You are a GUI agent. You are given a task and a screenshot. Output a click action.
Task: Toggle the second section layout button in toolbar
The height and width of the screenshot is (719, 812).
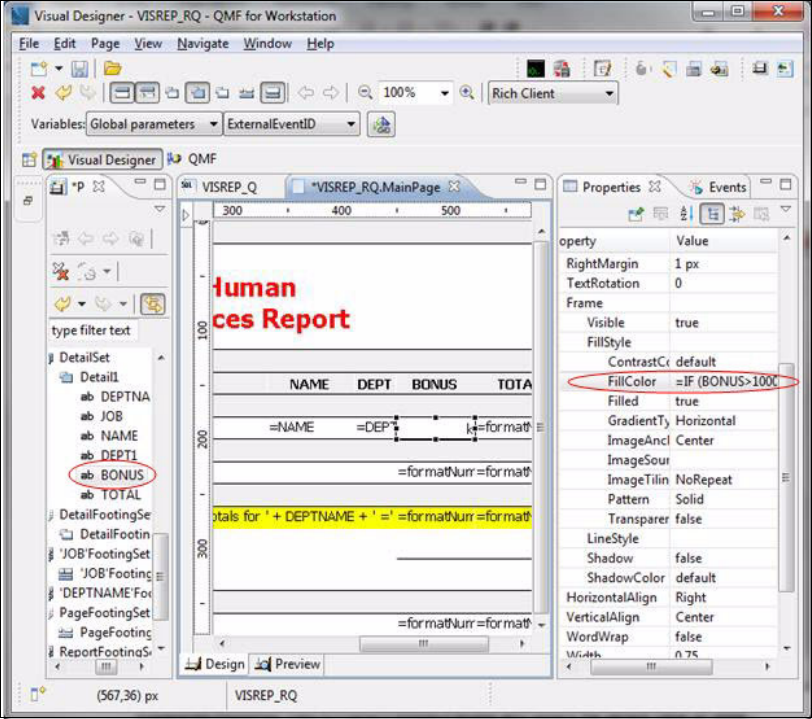point(147,93)
